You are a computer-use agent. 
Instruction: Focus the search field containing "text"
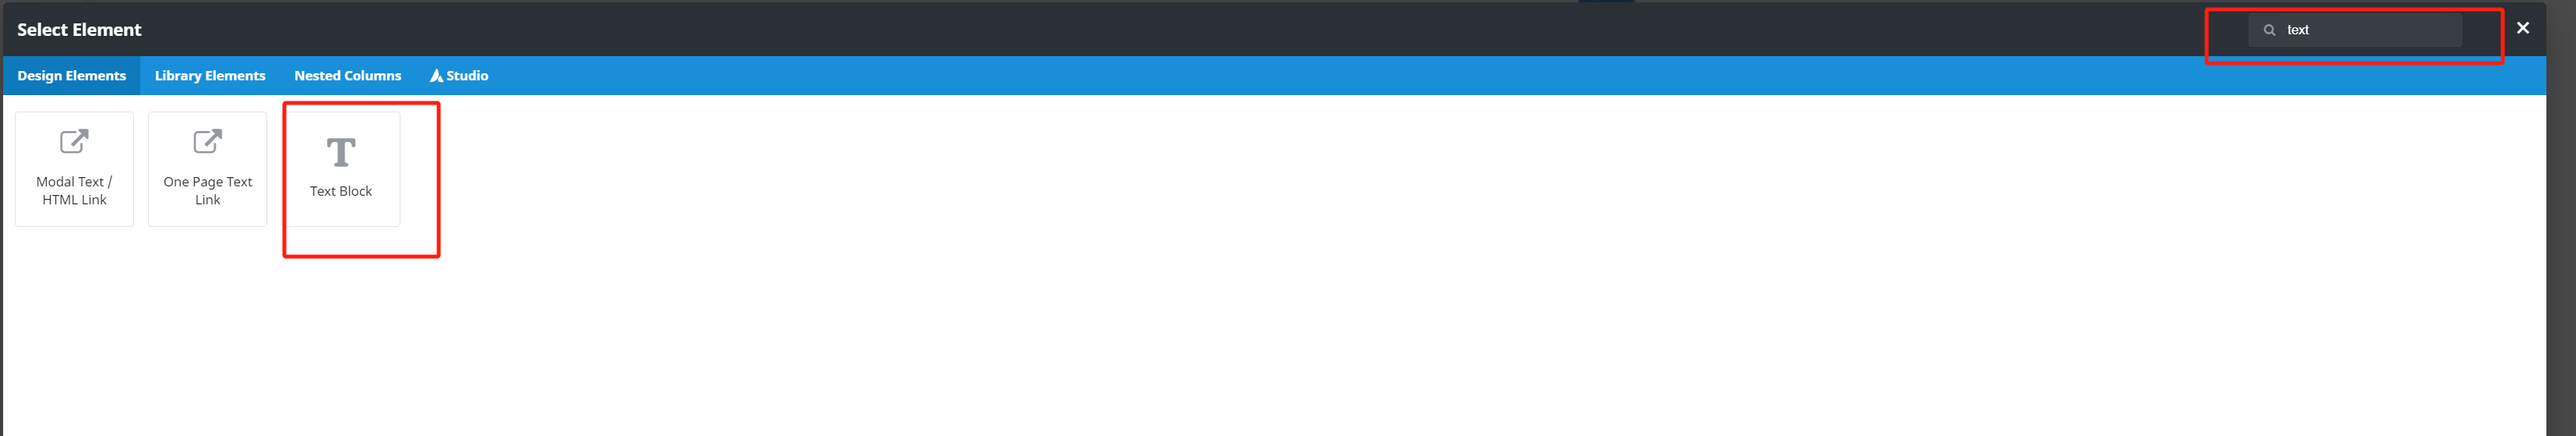coord(2355,30)
